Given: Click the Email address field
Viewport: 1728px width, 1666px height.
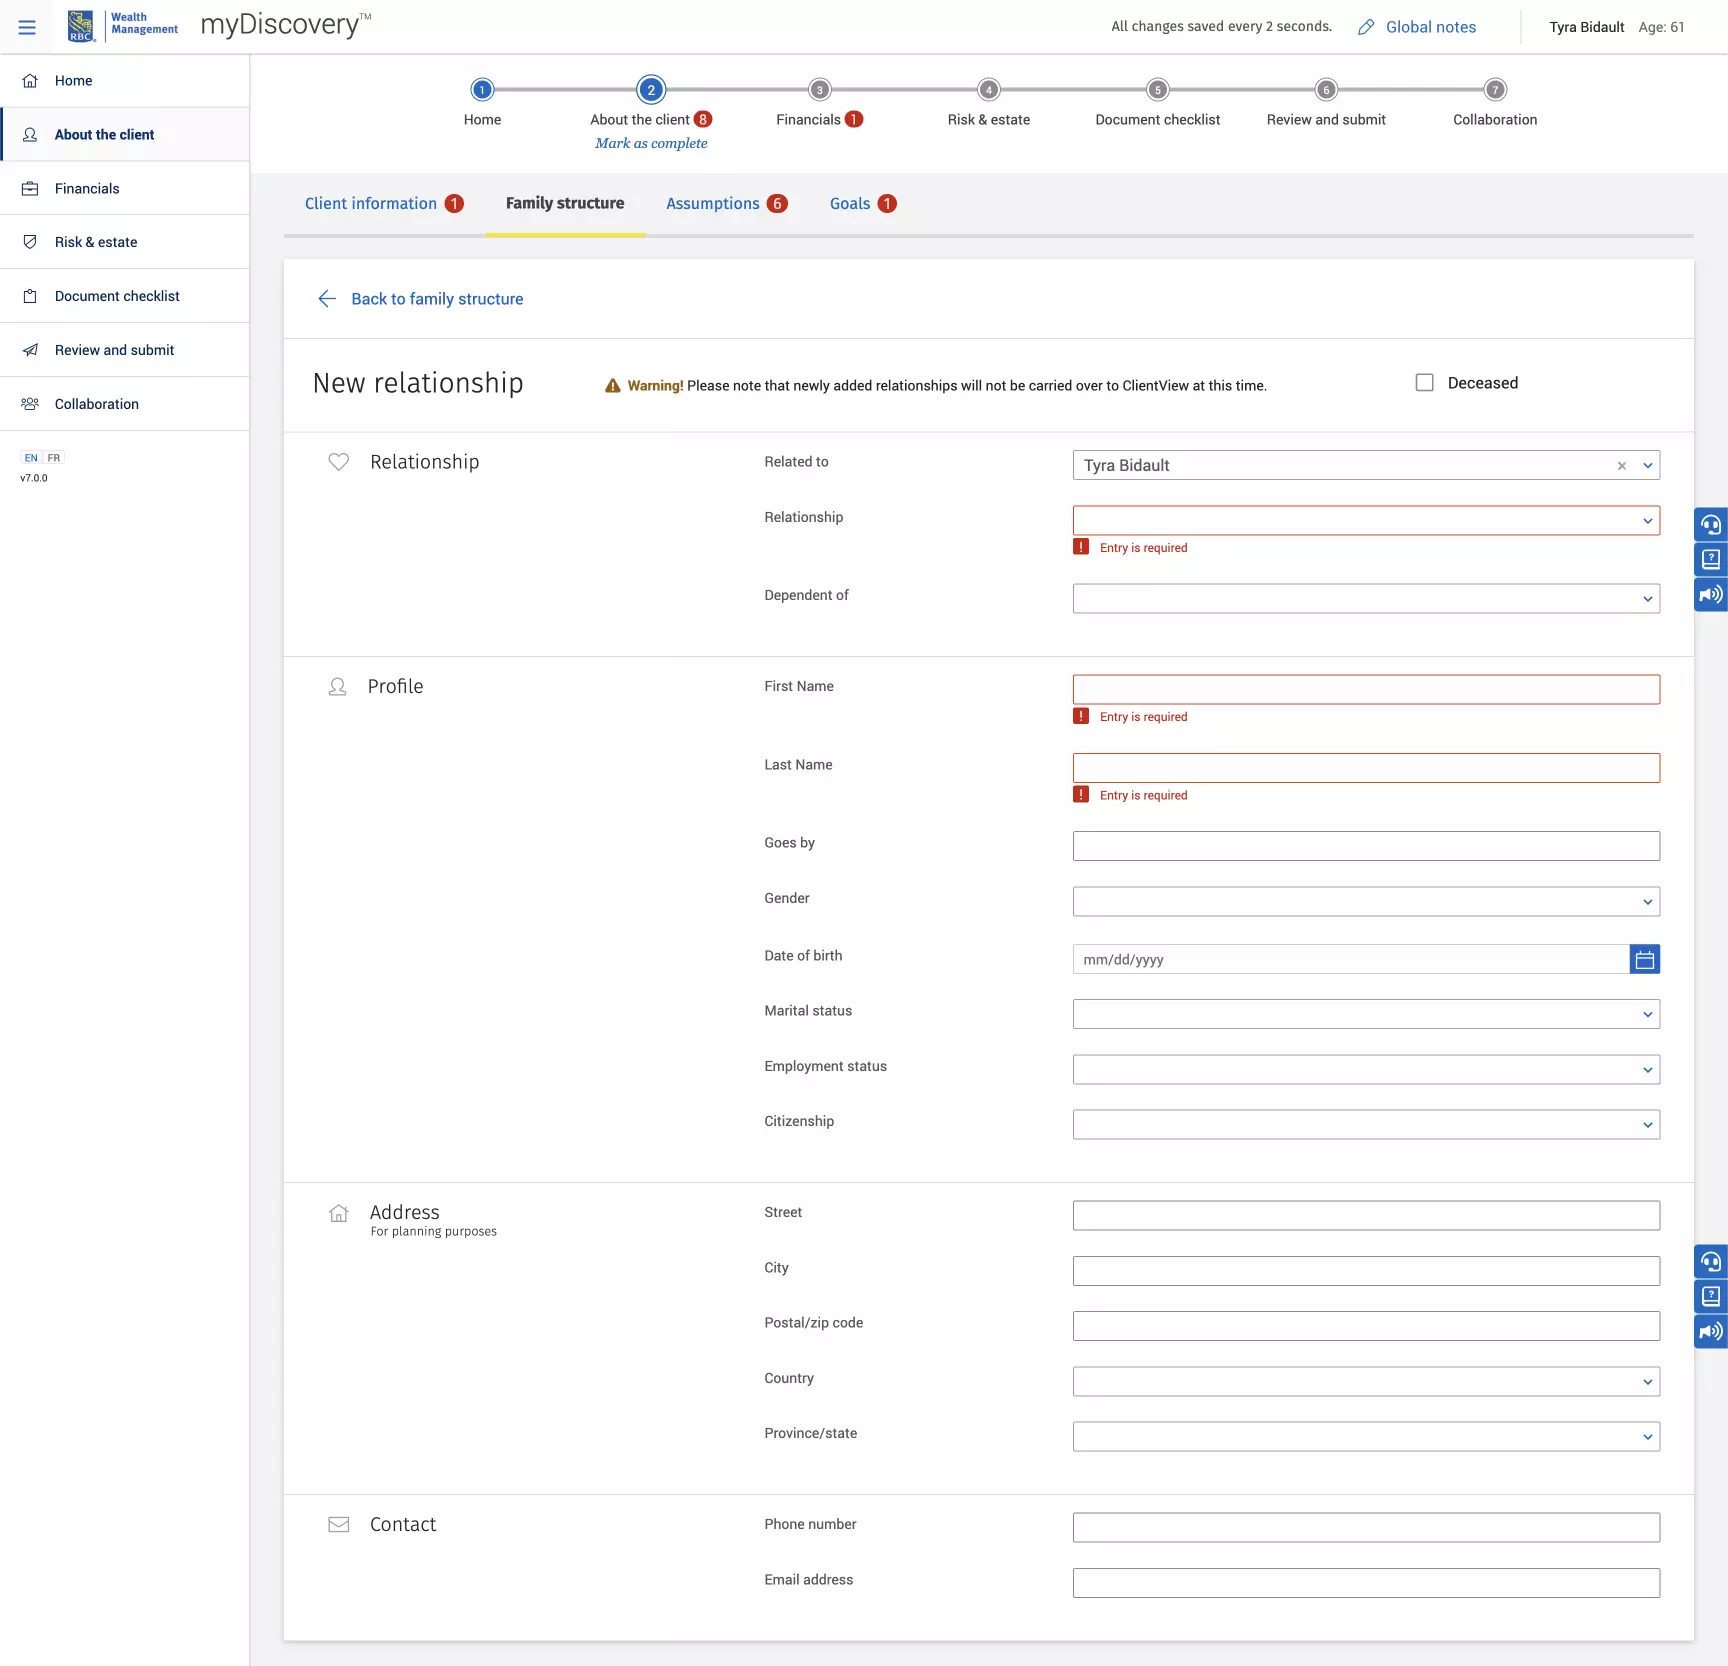Looking at the screenshot, I should 1366,1583.
